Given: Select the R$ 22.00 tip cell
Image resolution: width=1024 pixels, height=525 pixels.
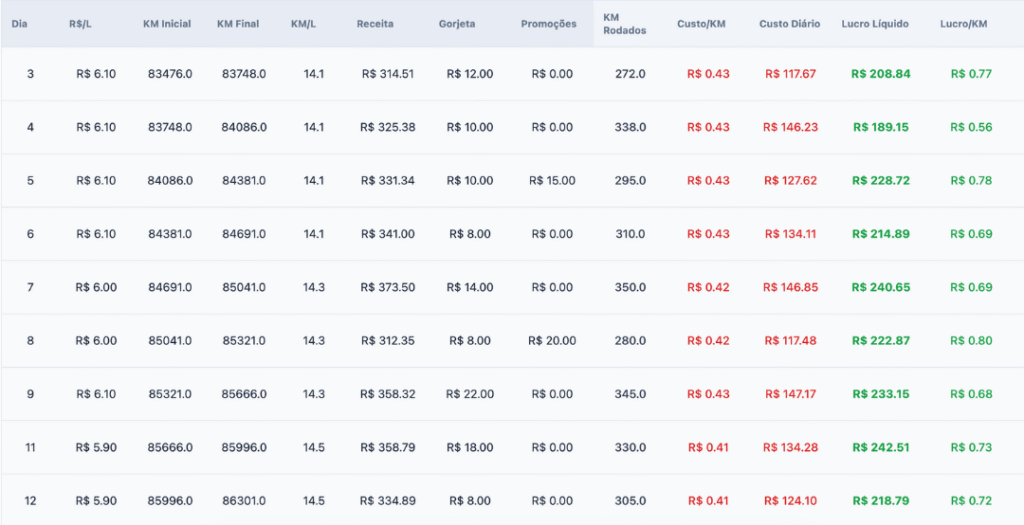Looking at the screenshot, I should pos(470,394).
